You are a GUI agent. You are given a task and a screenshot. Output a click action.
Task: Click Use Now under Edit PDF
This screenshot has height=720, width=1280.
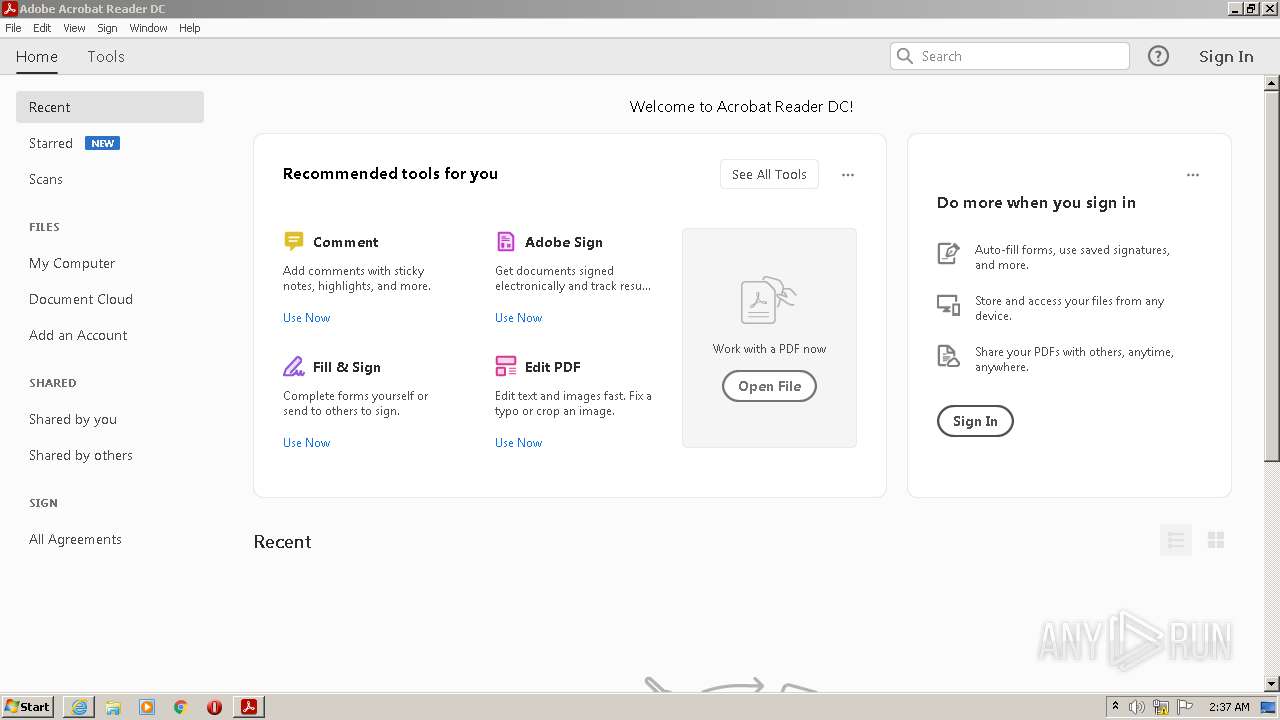coord(518,443)
